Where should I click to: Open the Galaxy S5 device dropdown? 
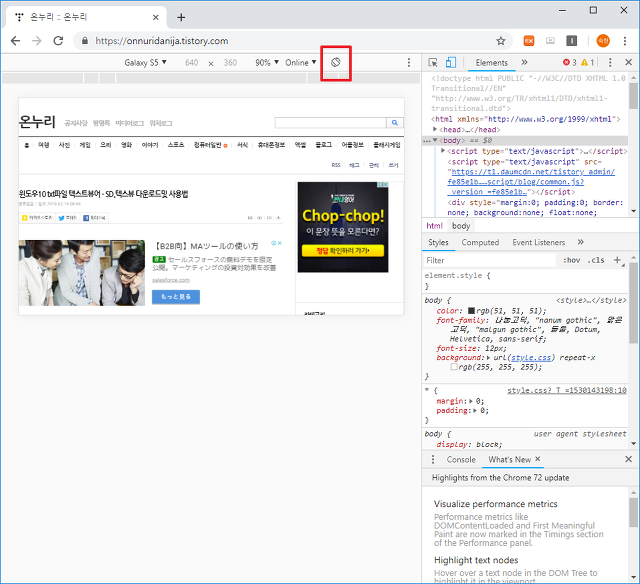pyautogui.click(x=145, y=62)
